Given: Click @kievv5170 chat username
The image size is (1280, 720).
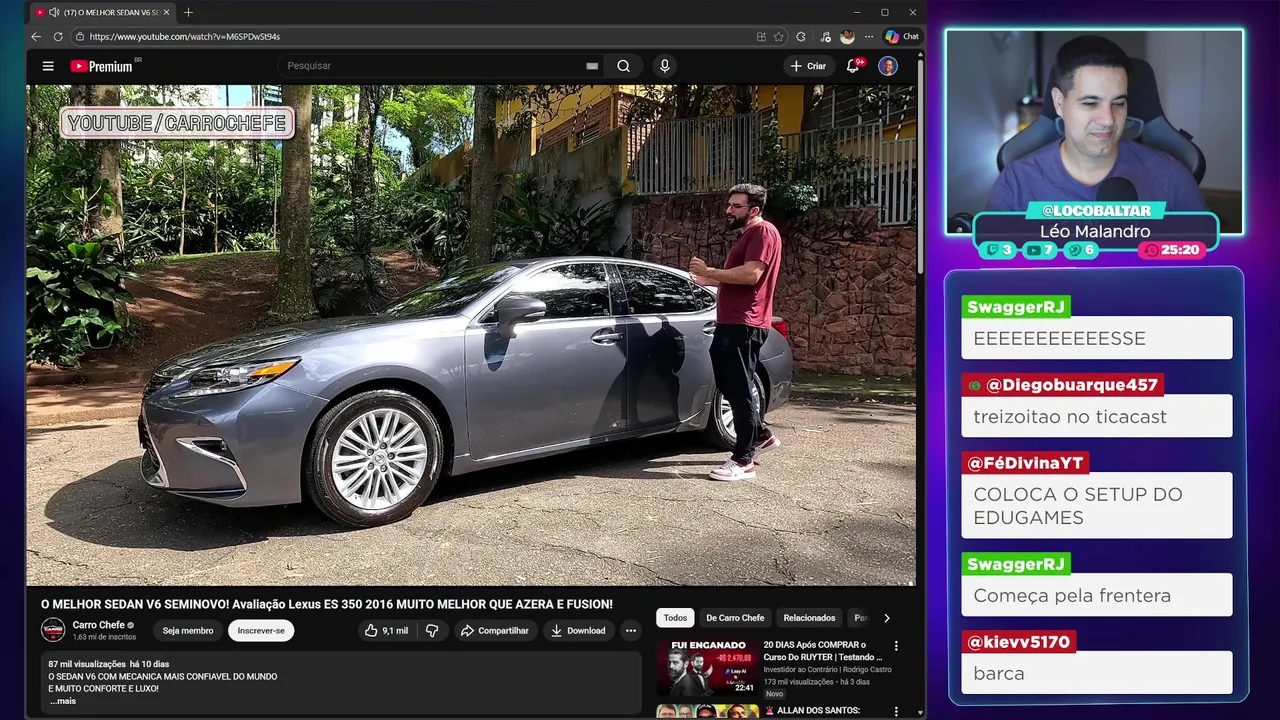Looking at the screenshot, I should point(1018,642).
